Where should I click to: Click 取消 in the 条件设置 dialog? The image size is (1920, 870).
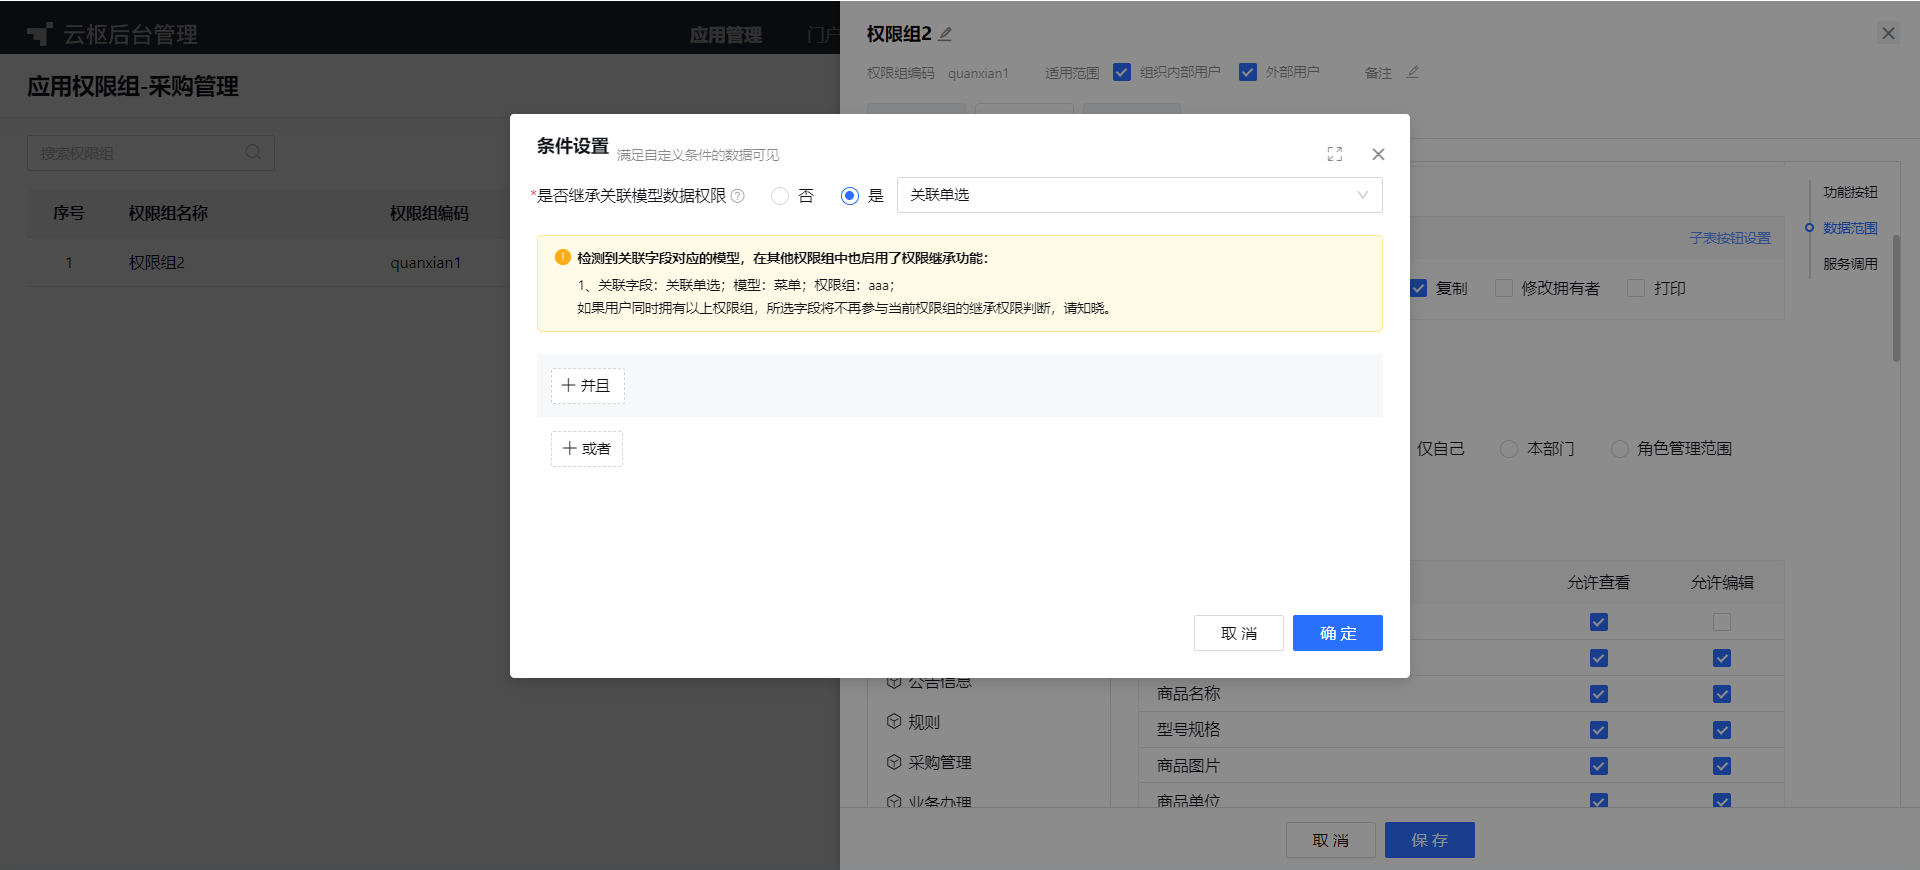pyautogui.click(x=1239, y=633)
